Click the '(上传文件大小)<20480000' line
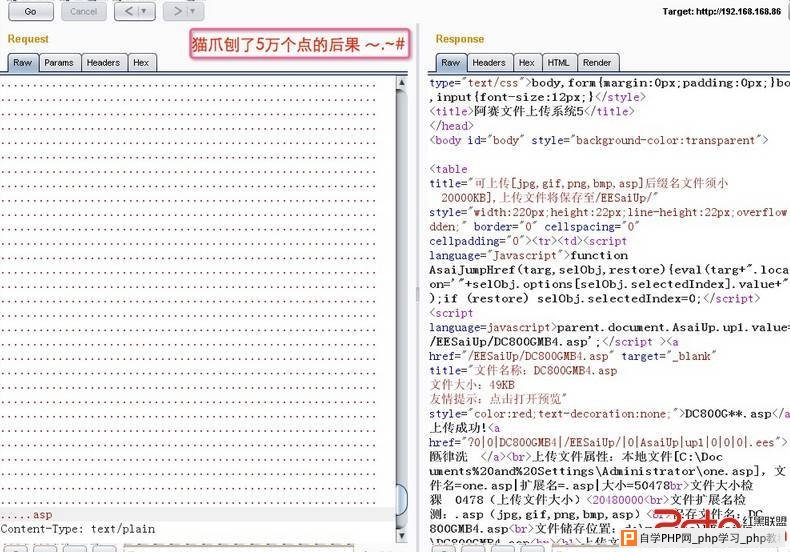 point(587,500)
